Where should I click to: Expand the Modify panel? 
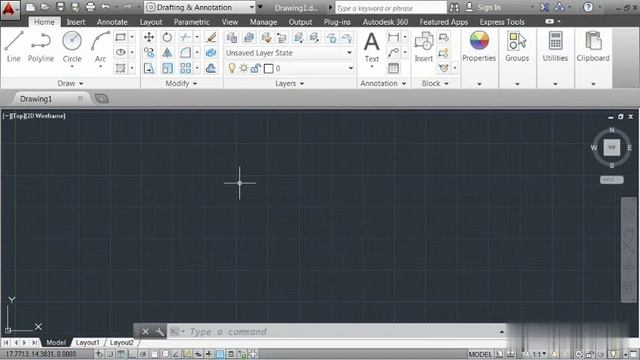pos(181,83)
